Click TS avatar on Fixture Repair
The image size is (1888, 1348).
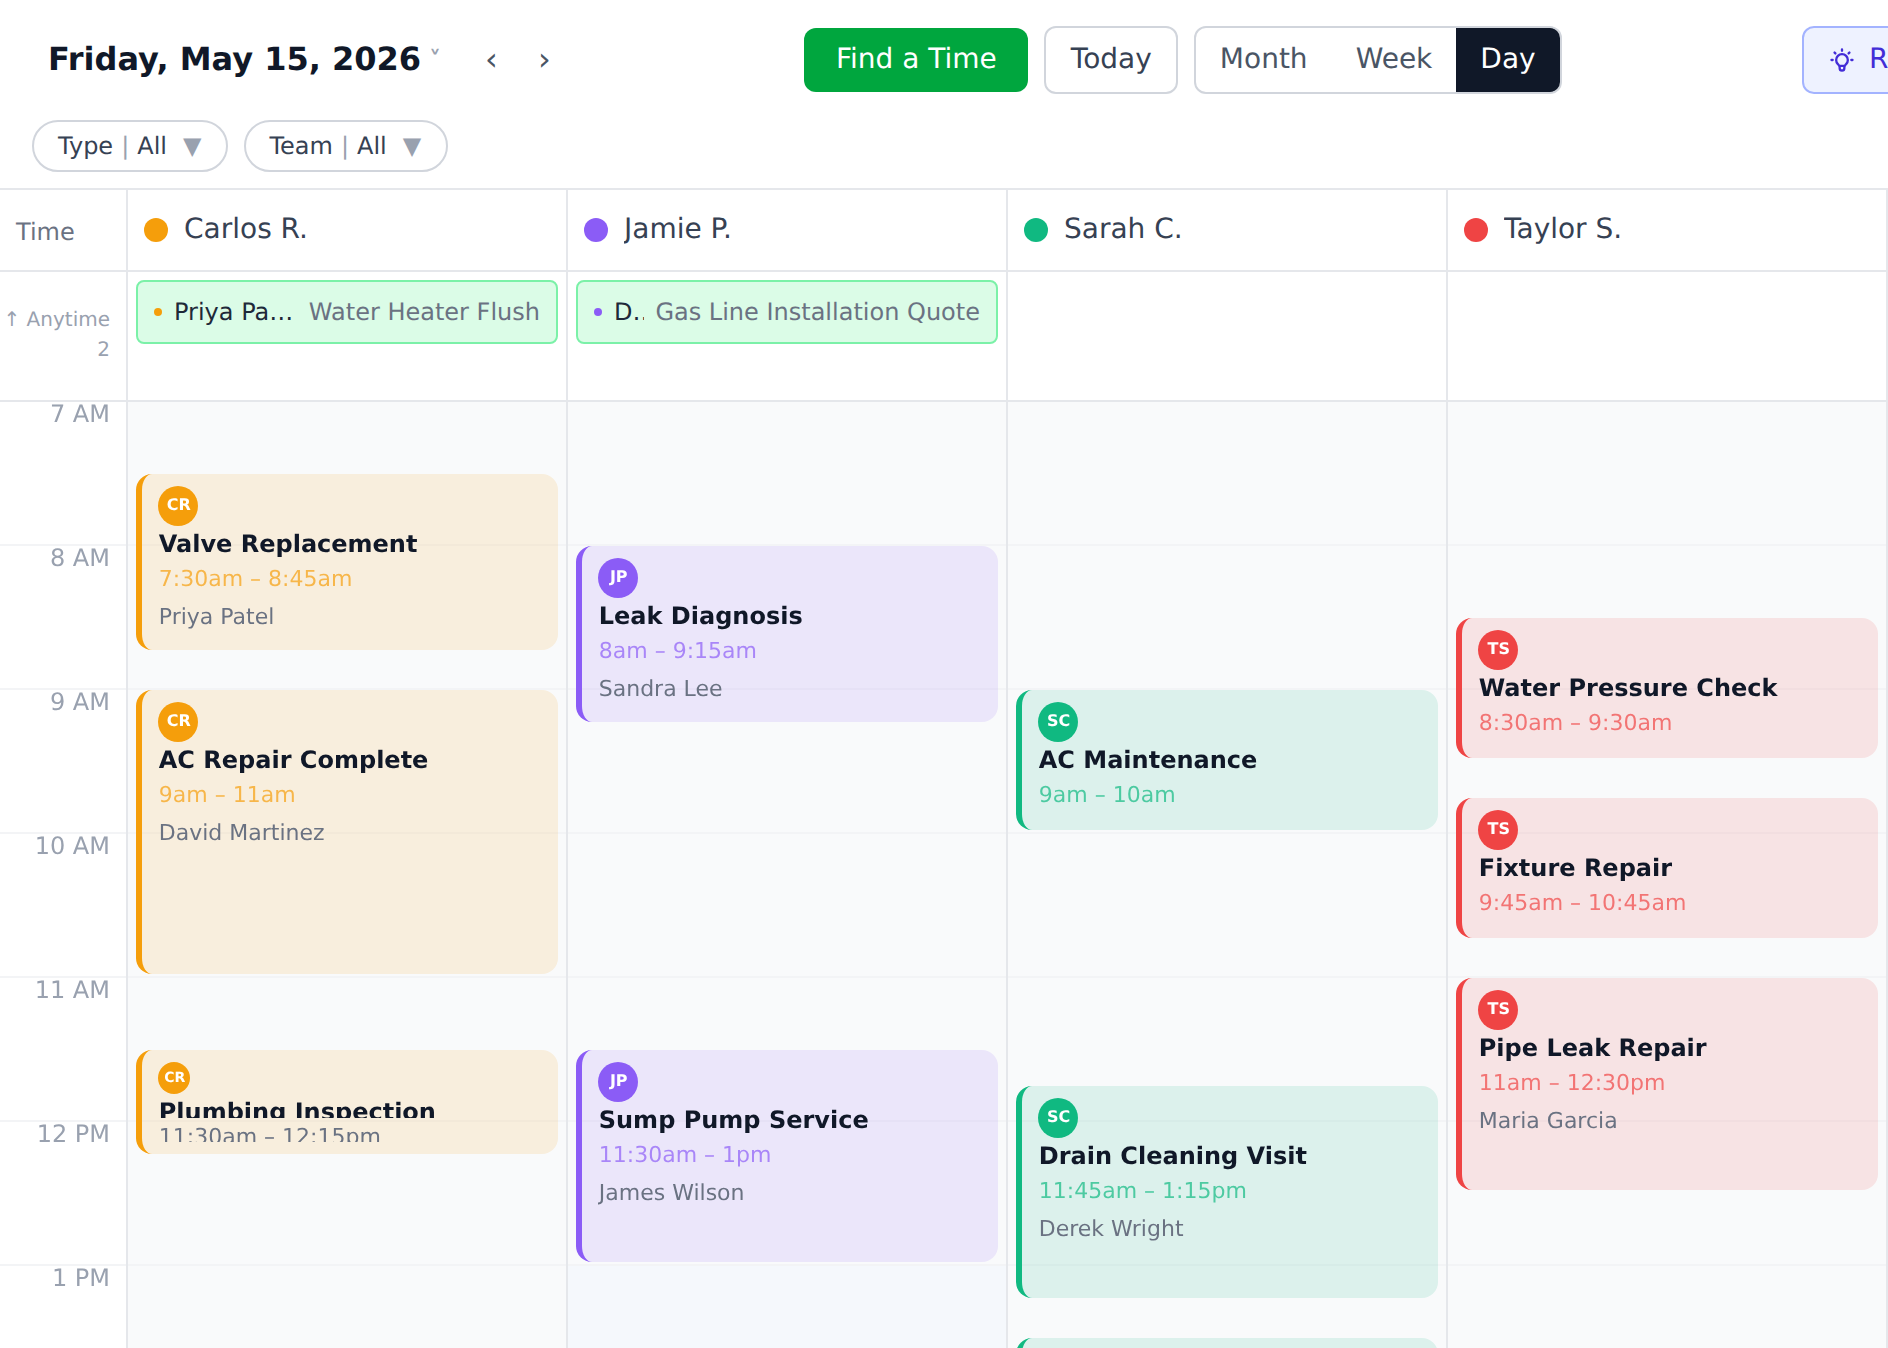tap(1498, 829)
